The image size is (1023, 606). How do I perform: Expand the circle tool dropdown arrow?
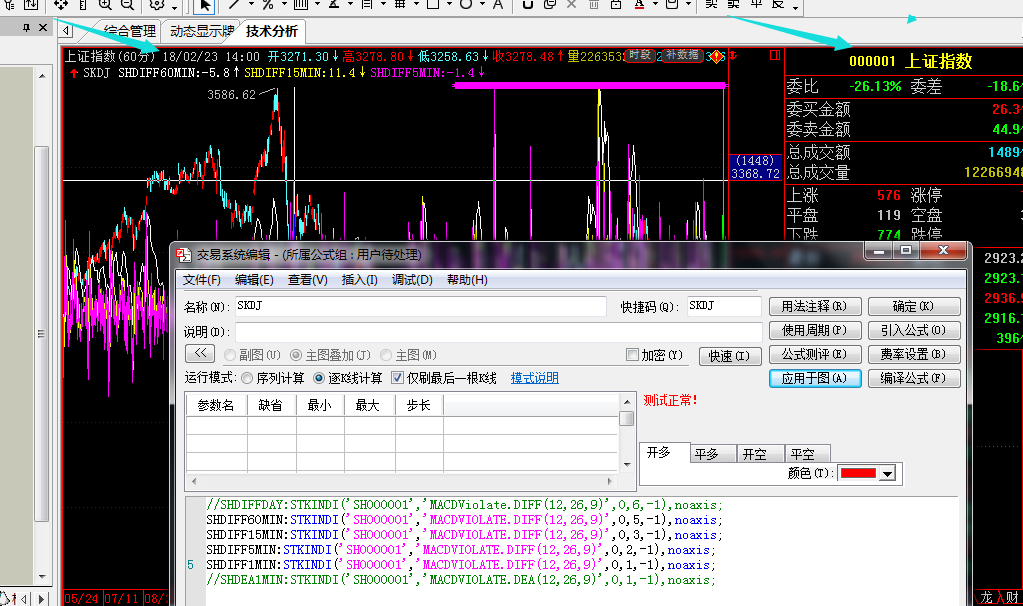pos(482,5)
